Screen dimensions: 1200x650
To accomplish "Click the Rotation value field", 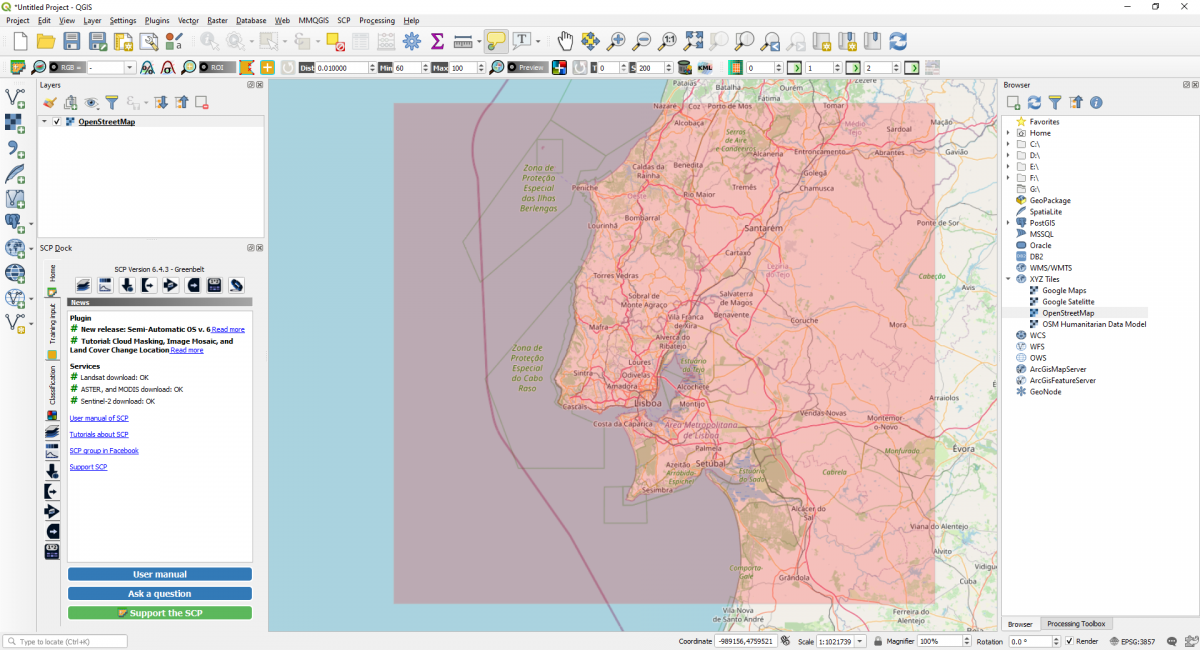I will pos(1029,641).
